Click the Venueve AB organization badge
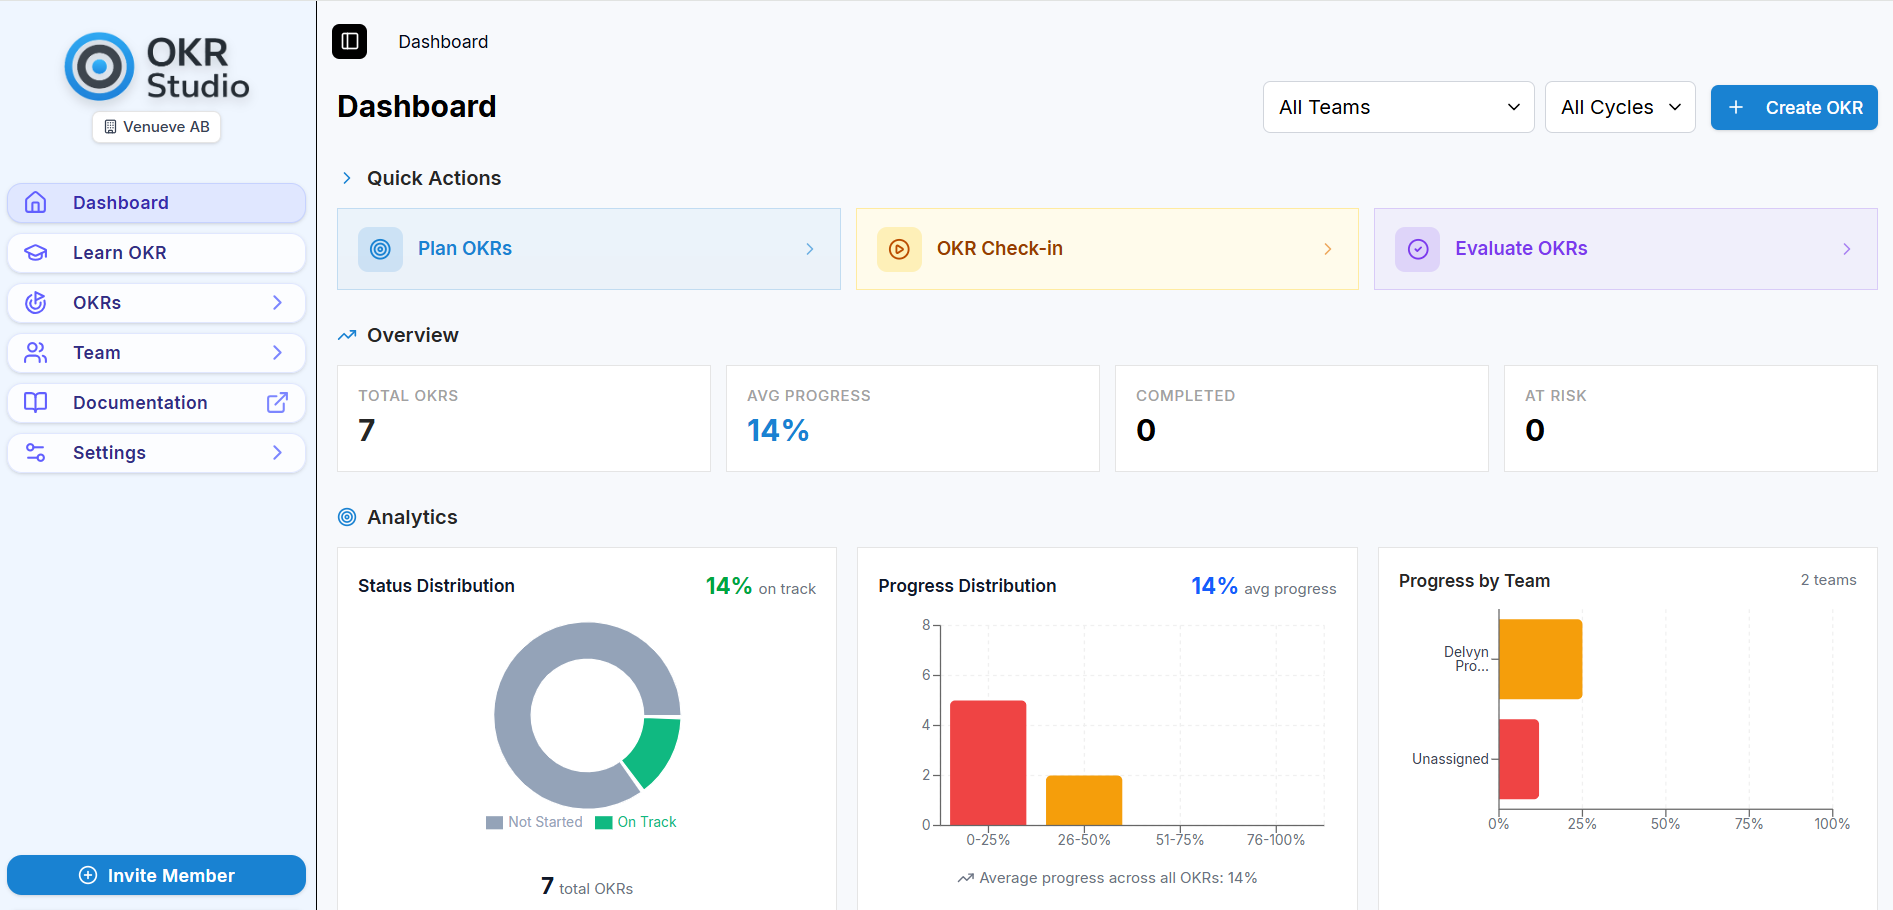Screen dimensions: 1893x910 click(157, 127)
